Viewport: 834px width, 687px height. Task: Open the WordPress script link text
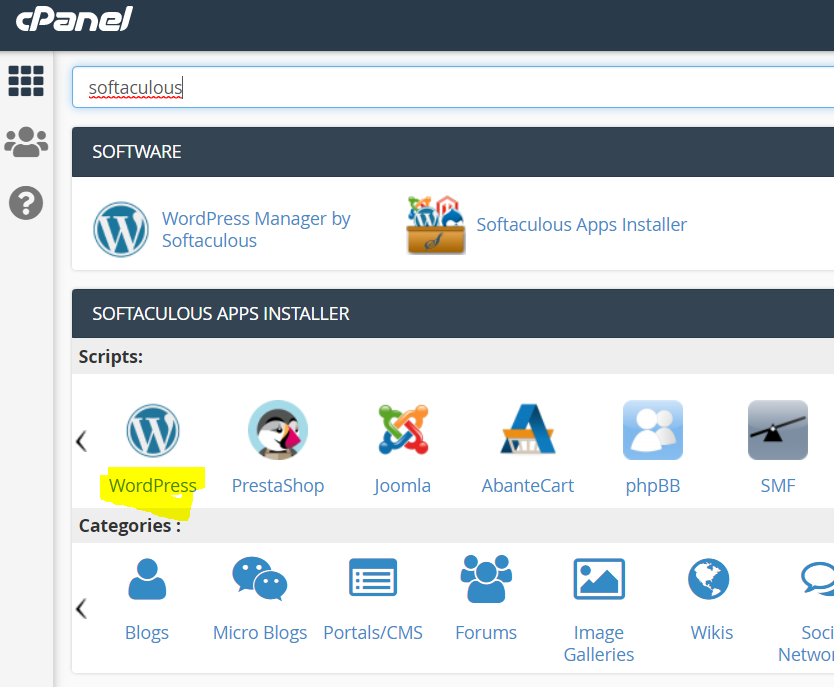(153, 485)
